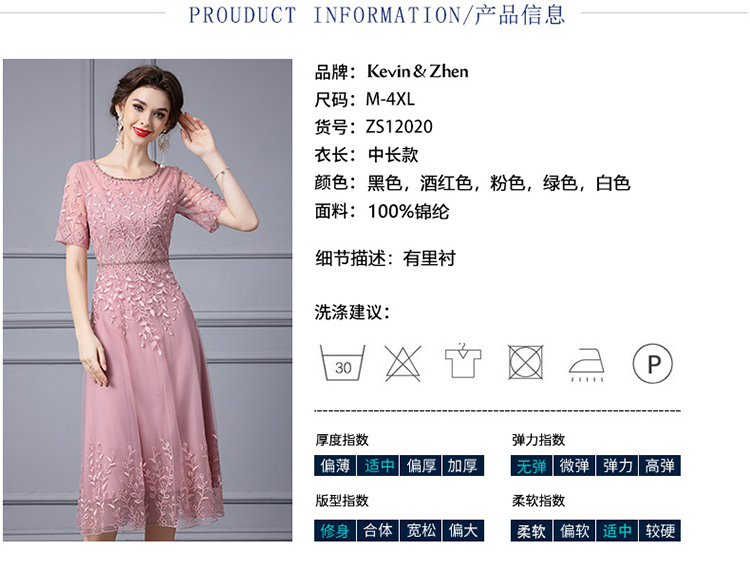The height and width of the screenshot is (570, 750).
Task: Click the hang-dry shirt icon
Action: point(463,361)
